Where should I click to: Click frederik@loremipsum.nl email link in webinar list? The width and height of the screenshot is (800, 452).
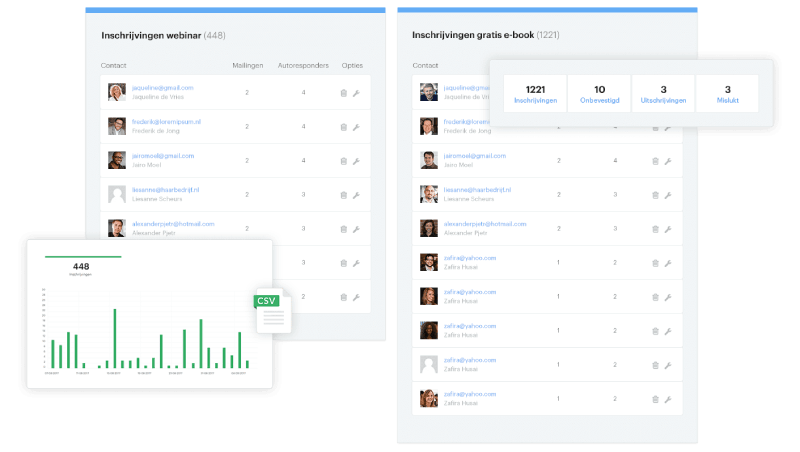[166, 122]
